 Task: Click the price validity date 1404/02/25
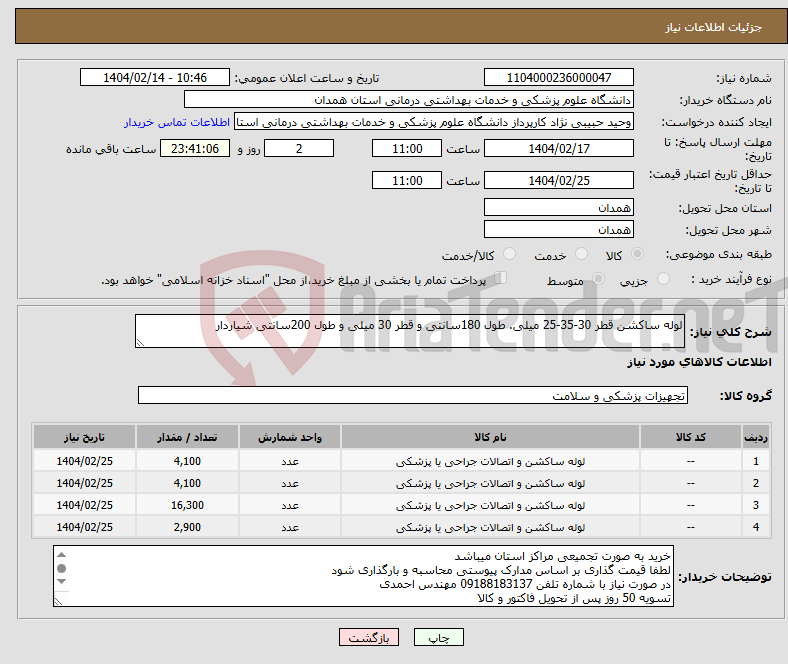(558, 180)
